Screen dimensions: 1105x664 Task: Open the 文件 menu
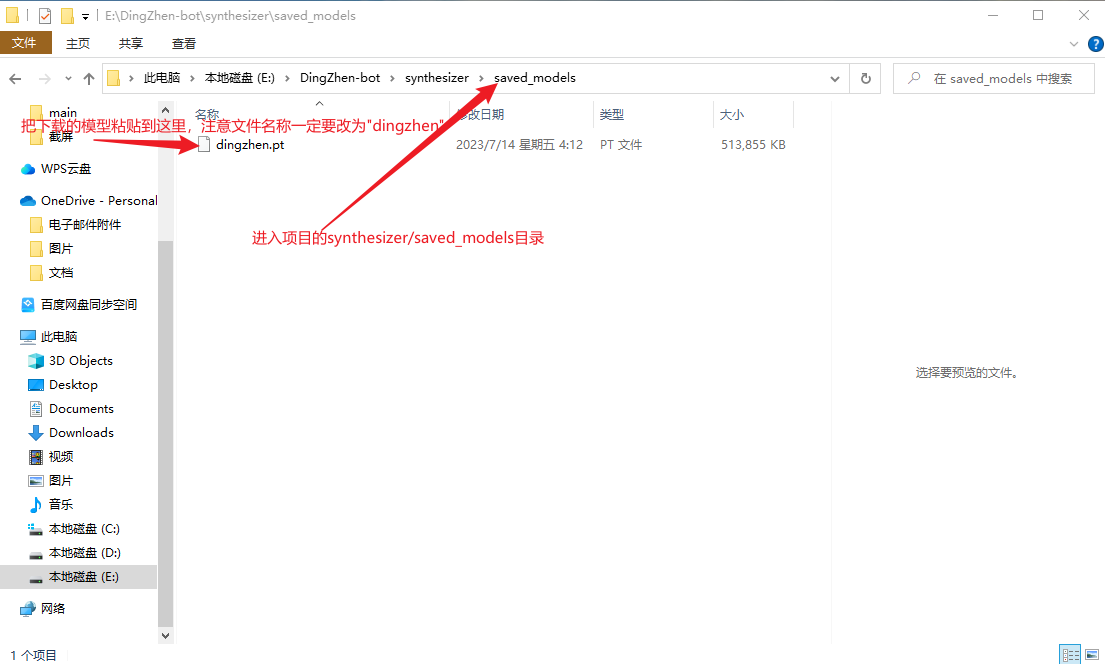(26, 43)
